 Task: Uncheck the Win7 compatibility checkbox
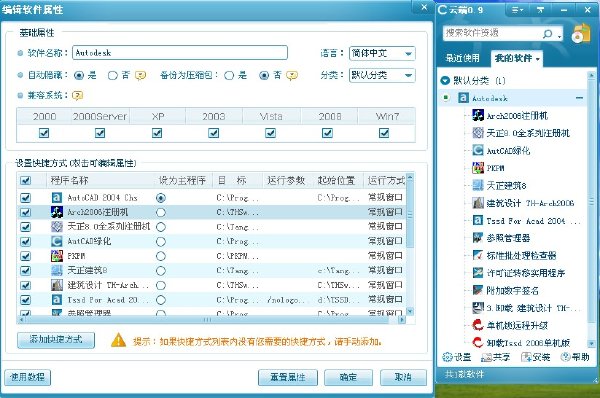pyautogui.click(x=384, y=133)
